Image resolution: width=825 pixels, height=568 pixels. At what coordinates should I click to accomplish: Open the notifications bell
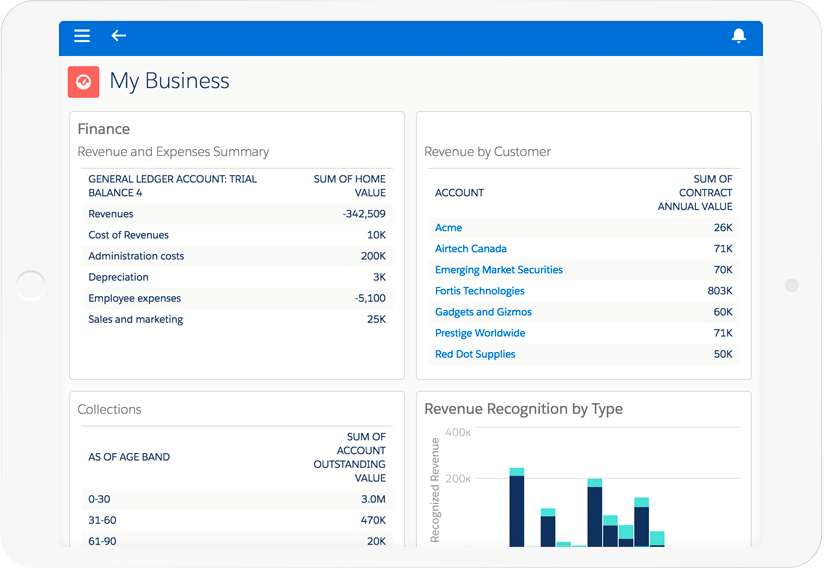pyautogui.click(x=739, y=36)
